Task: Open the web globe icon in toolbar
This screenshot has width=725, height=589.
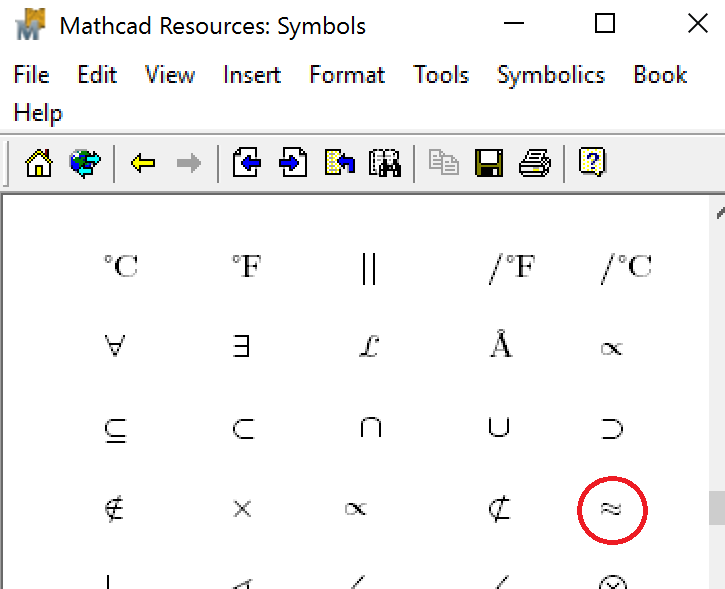Action: point(85,163)
